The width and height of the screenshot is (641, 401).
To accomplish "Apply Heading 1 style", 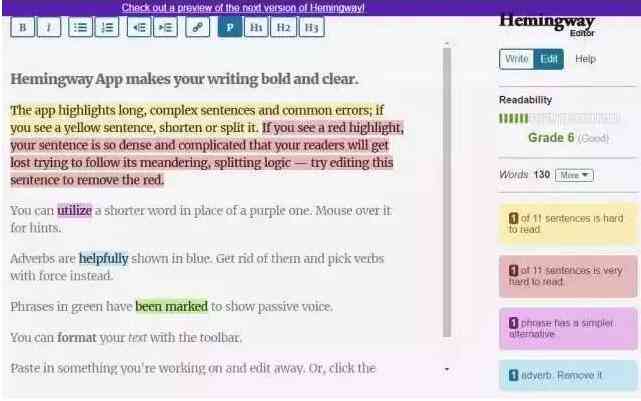I will [256, 27].
